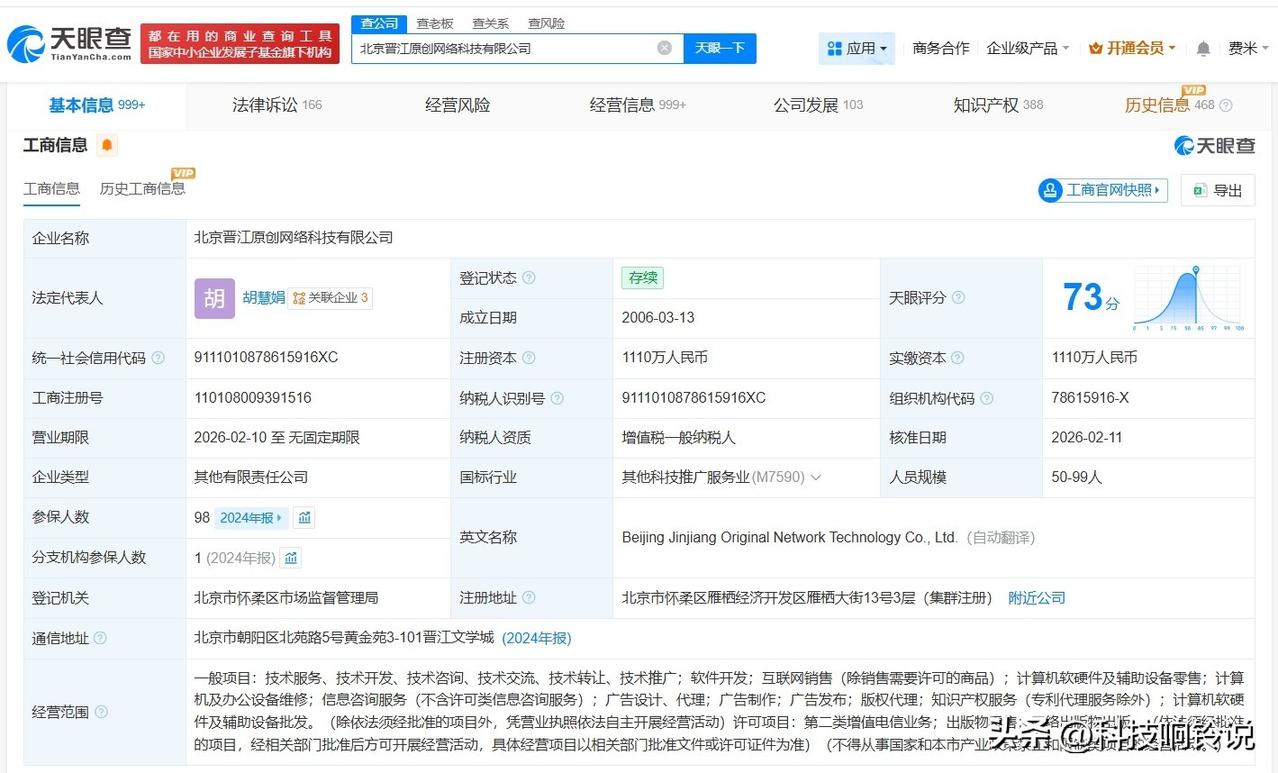Switch to the 查风险 search tab
This screenshot has height=773, width=1278.
click(x=546, y=23)
